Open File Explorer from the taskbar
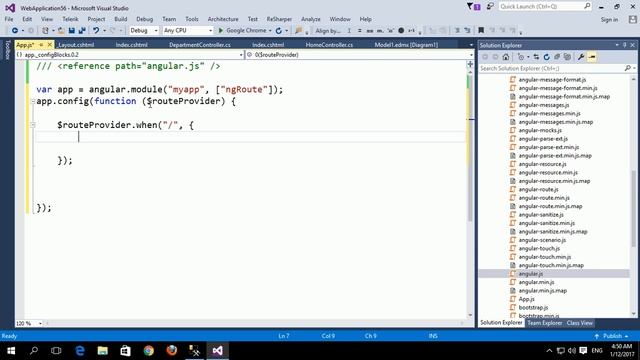The width and height of the screenshot is (640, 360). click(102, 351)
